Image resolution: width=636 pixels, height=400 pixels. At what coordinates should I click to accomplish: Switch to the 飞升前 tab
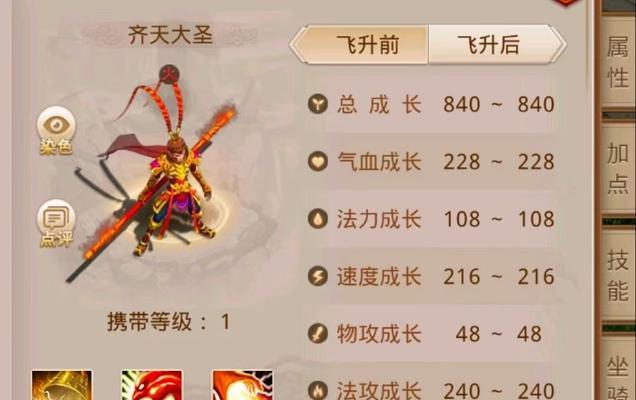tap(359, 44)
